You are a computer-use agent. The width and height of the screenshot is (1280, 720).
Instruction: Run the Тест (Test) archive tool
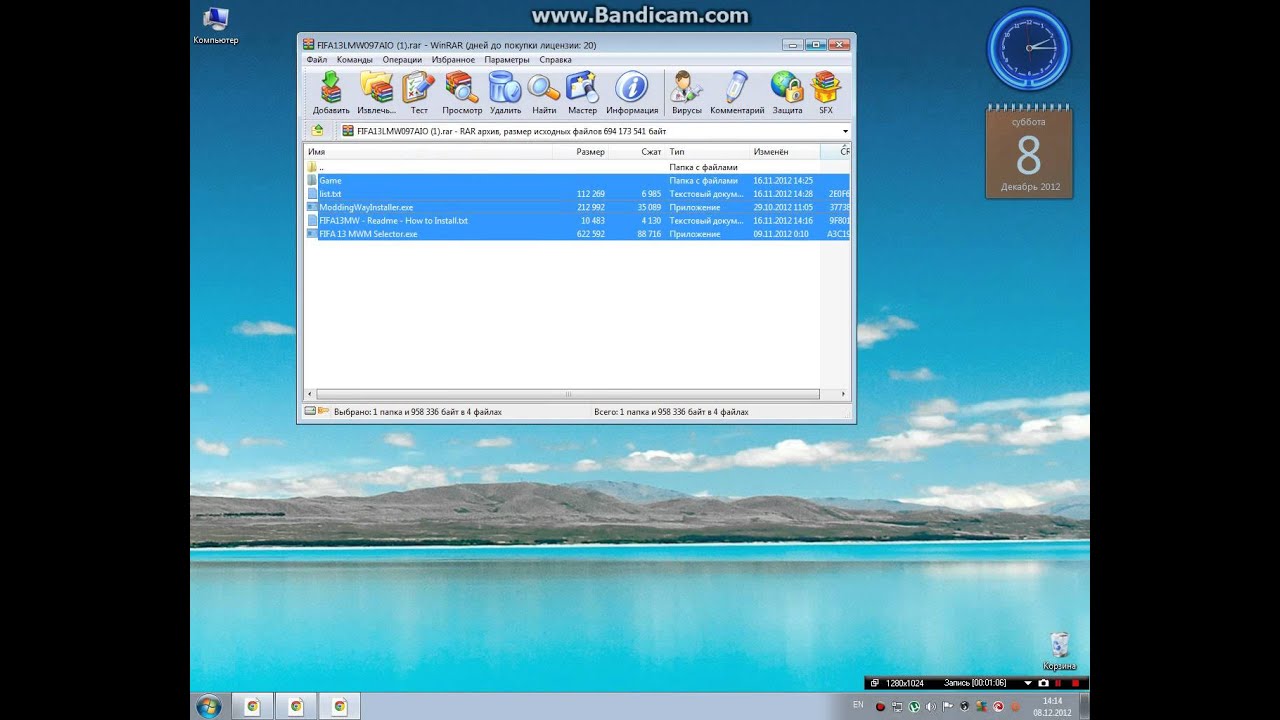(419, 93)
